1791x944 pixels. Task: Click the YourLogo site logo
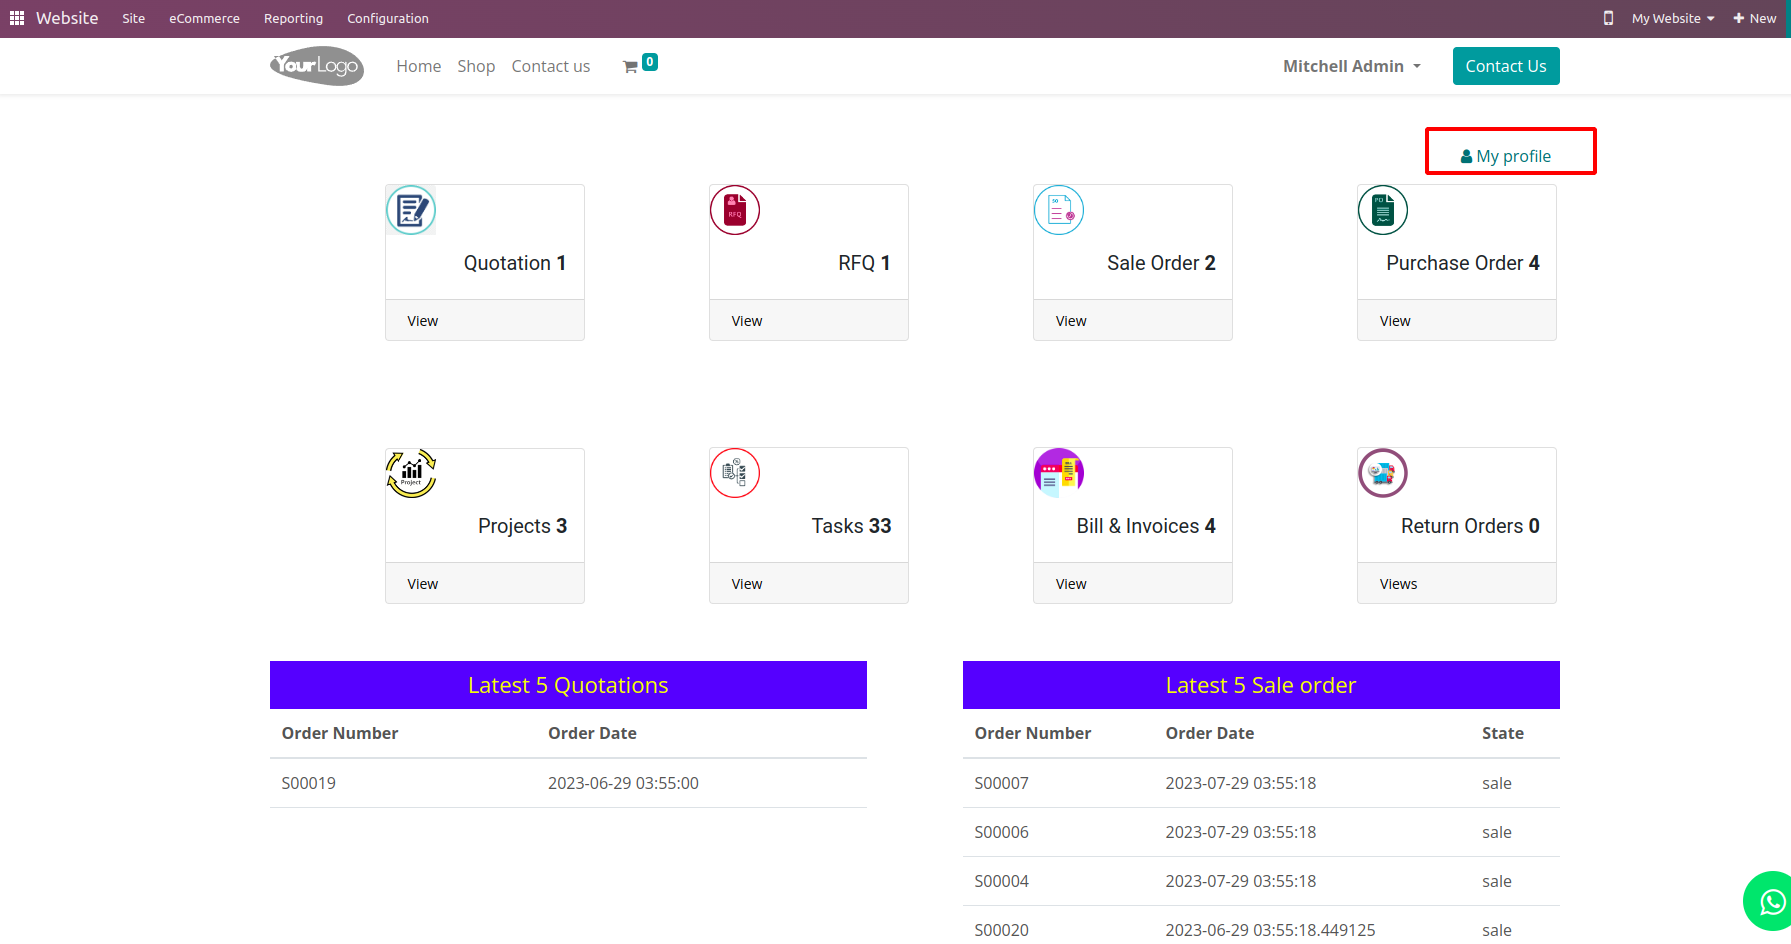[x=317, y=66]
